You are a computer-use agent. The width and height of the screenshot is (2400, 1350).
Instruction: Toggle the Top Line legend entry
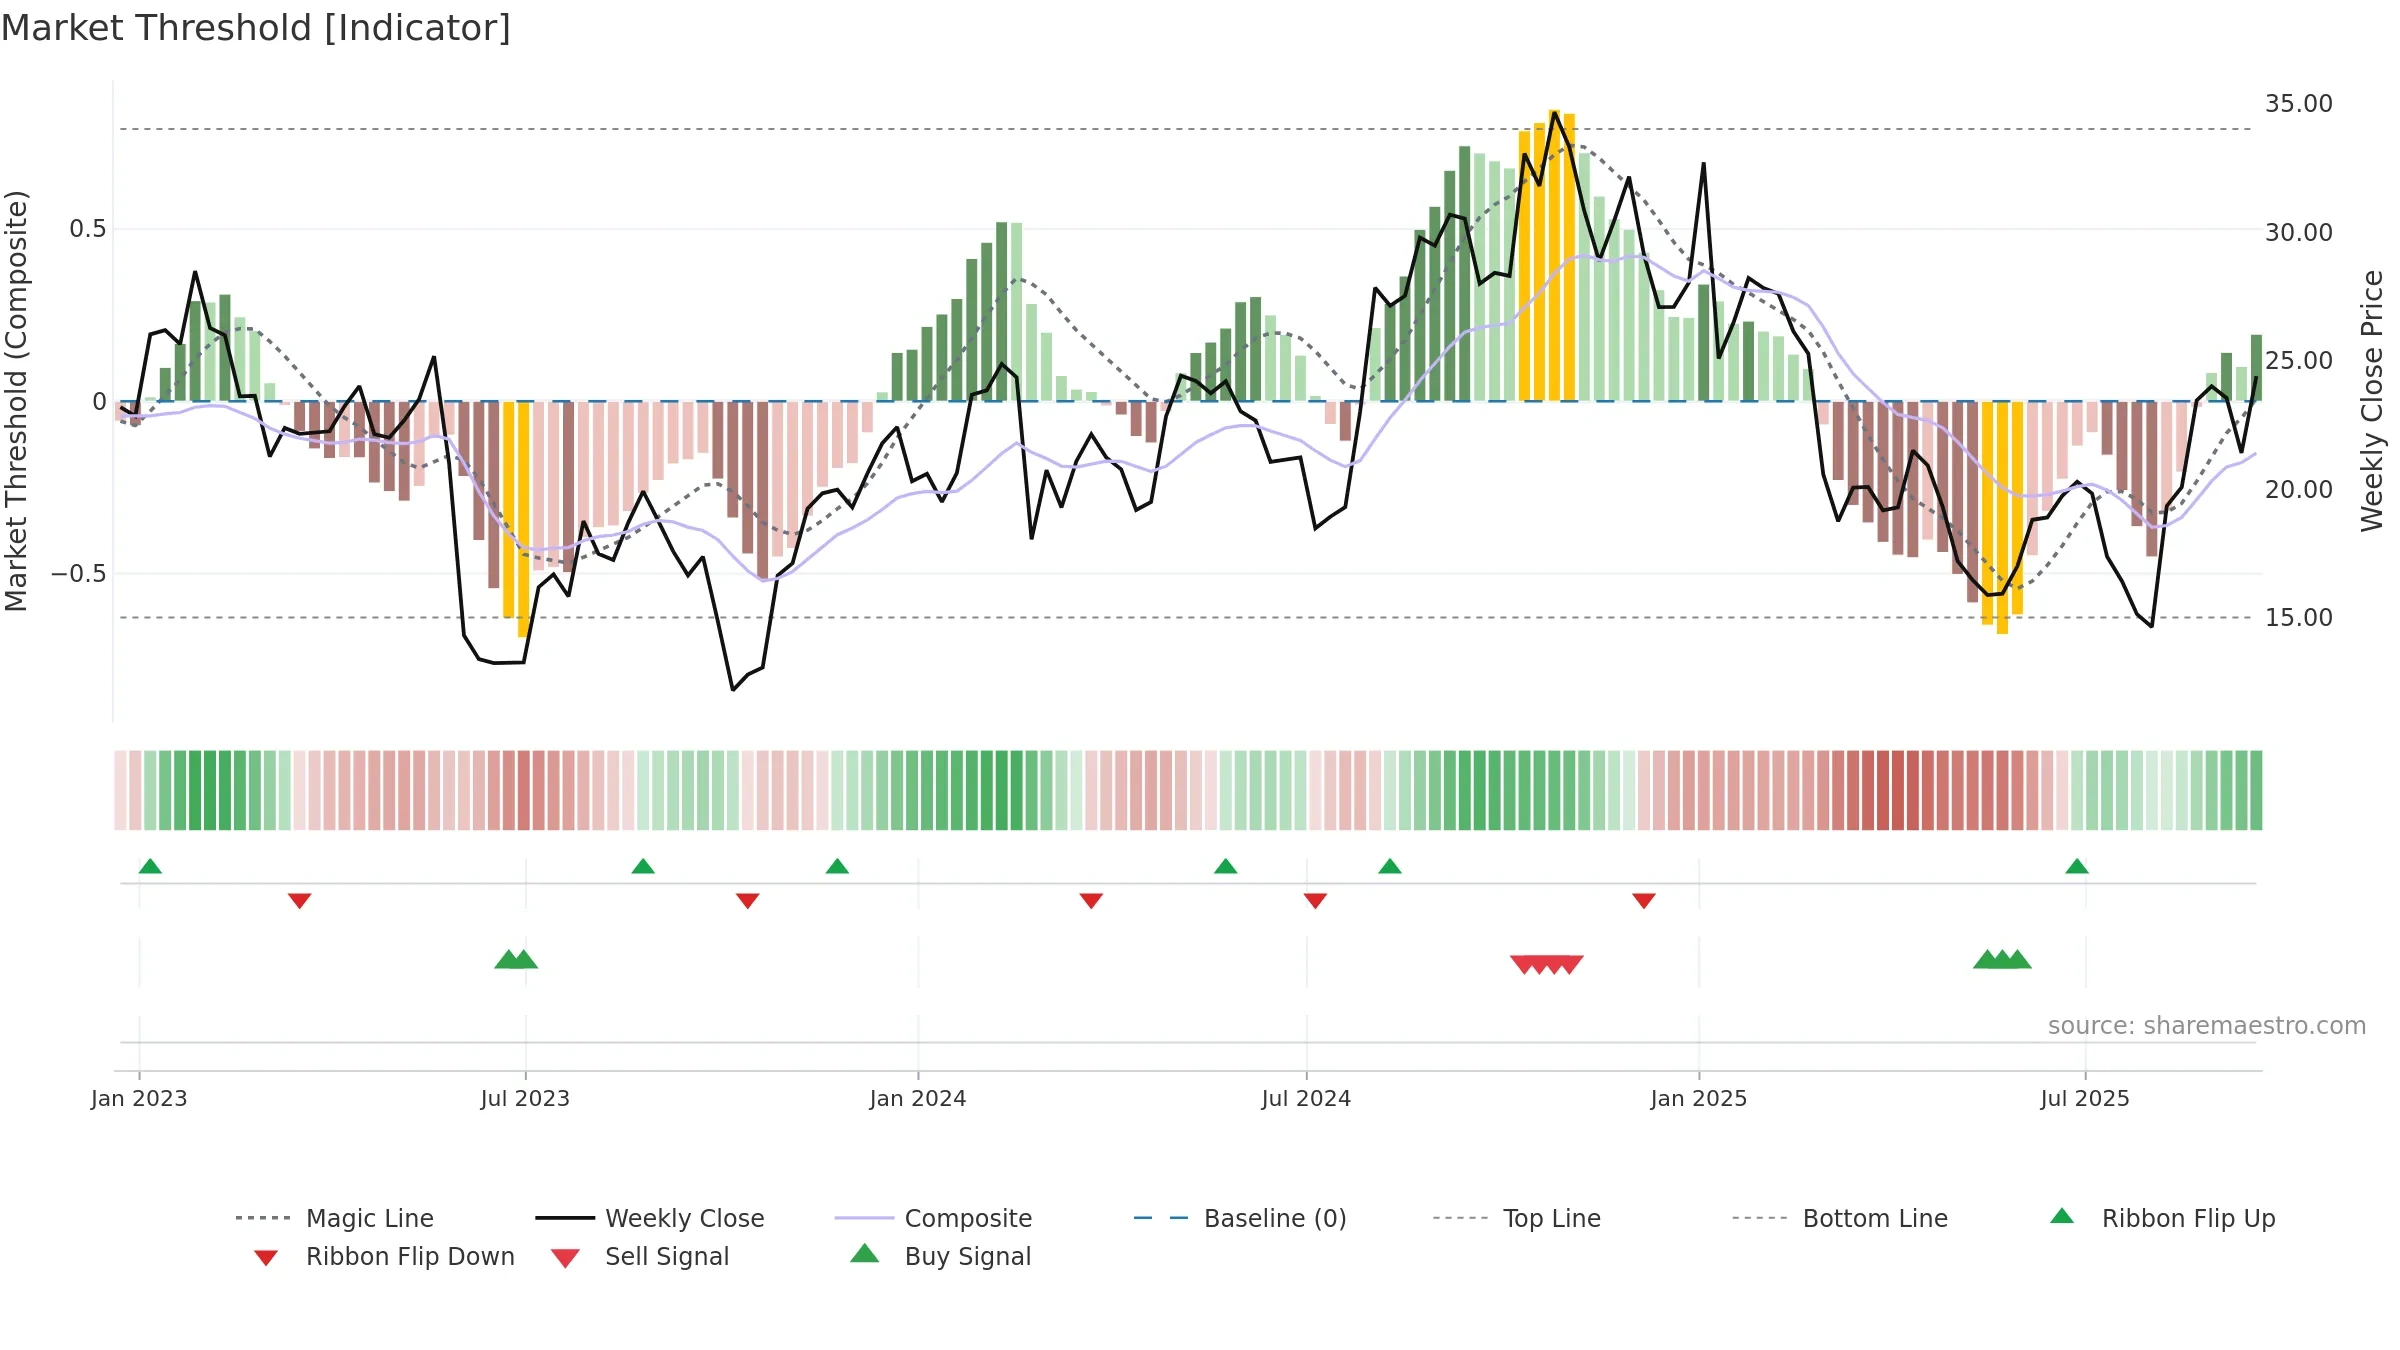click(1516, 1218)
